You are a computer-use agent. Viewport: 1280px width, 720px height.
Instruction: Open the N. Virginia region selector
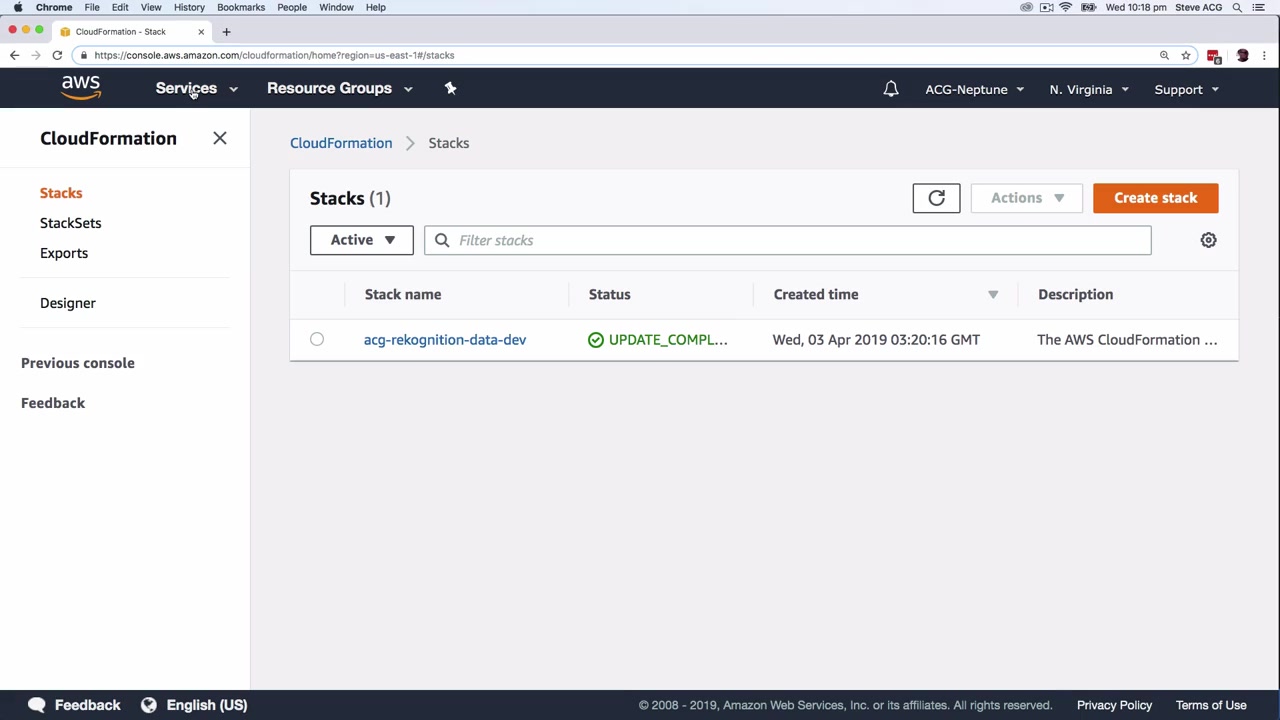pyautogui.click(x=1089, y=89)
